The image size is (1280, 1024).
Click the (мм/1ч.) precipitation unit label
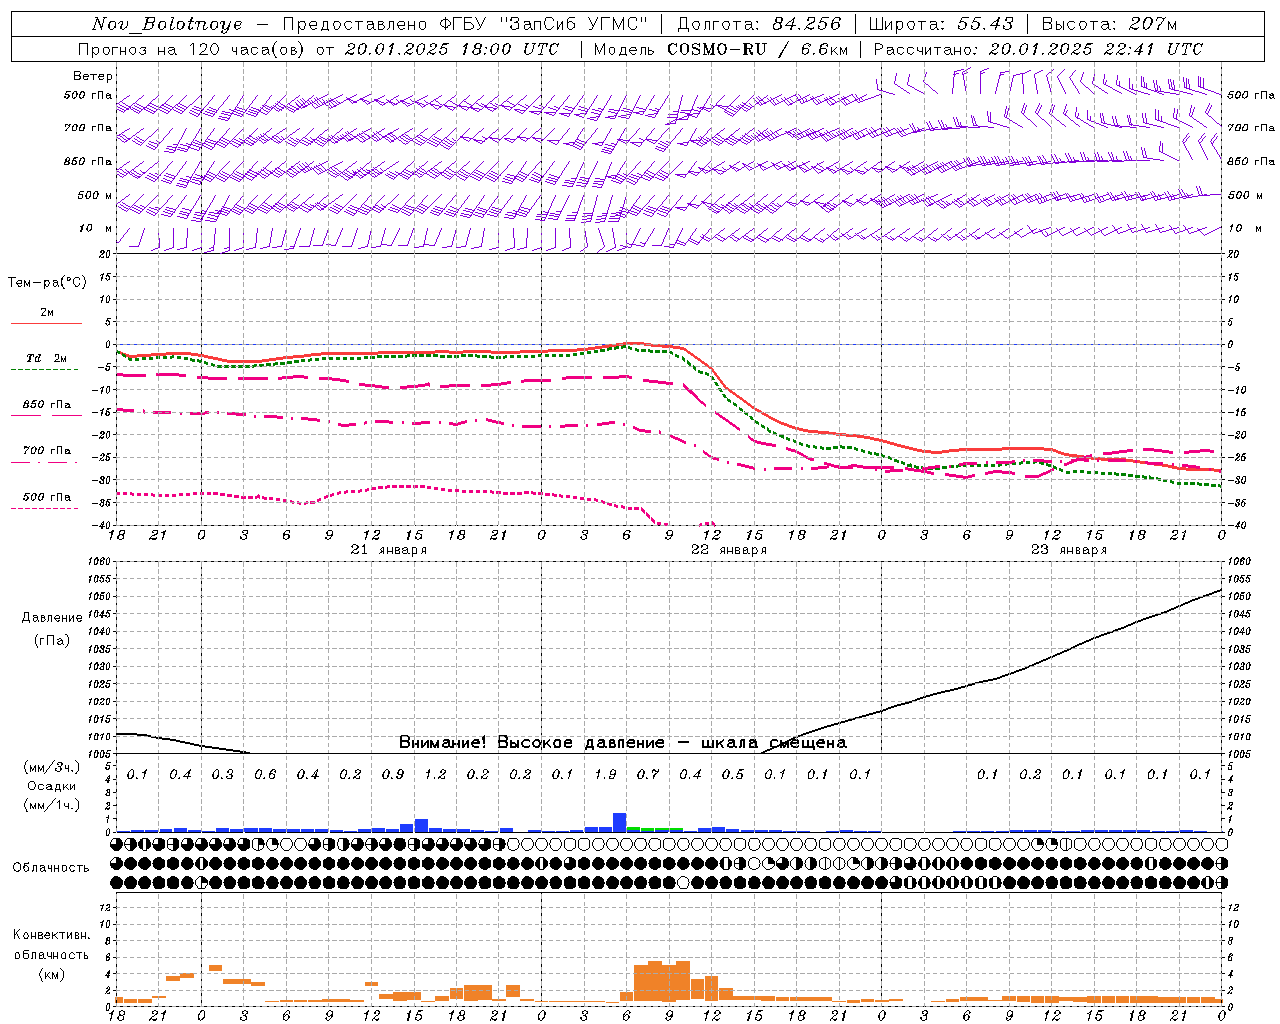click(x=51, y=805)
